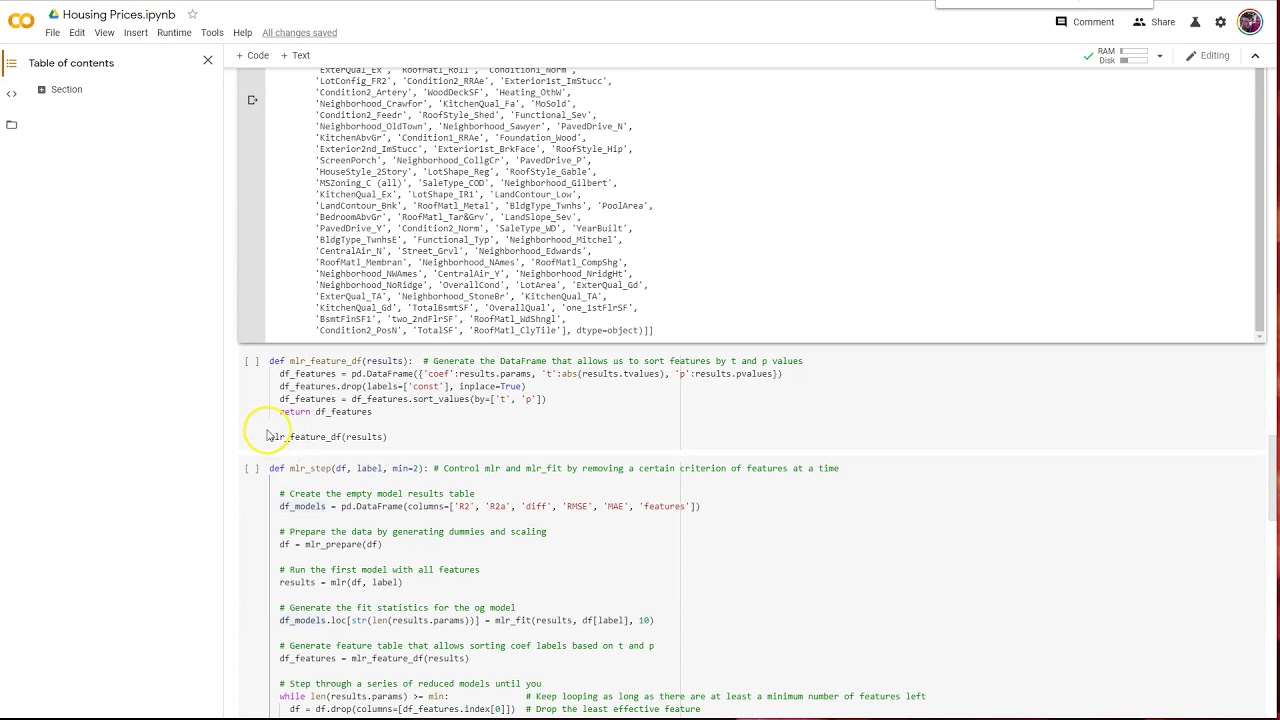The height and width of the screenshot is (720, 1280).
Task: Open the Tools menu
Action: tap(212, 33)
